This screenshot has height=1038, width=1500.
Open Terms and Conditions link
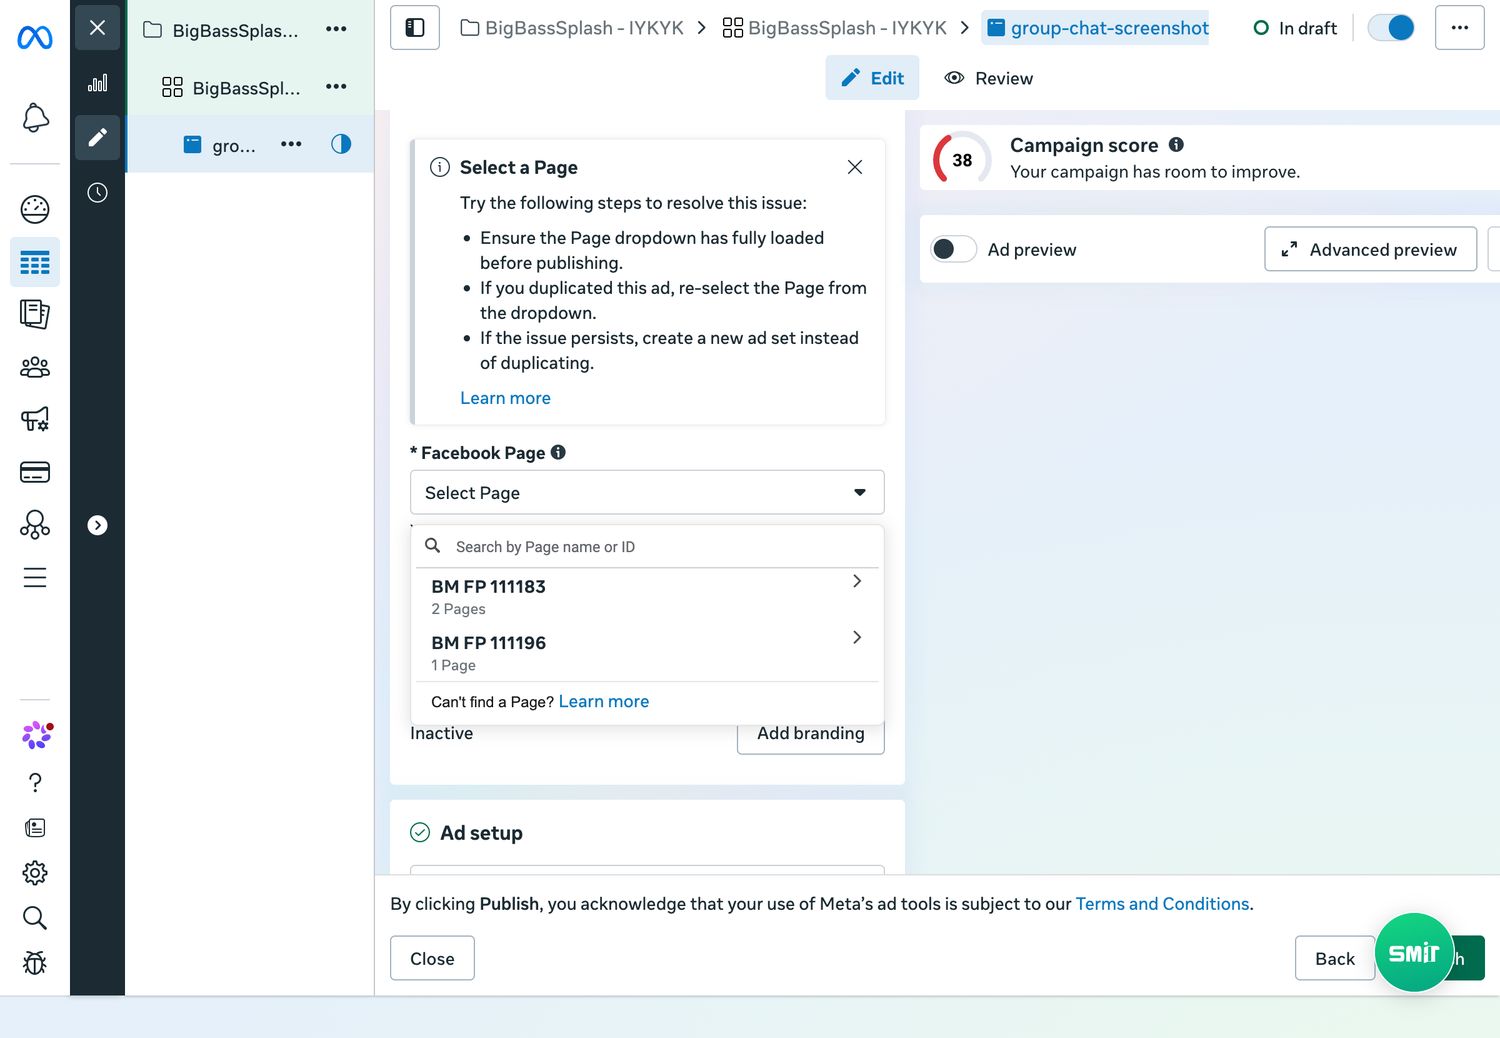click(x=1162, y=904)
